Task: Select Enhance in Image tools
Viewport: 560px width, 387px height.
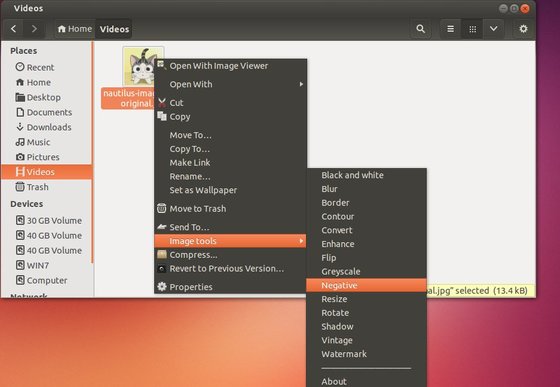Action: coord(366,244)
